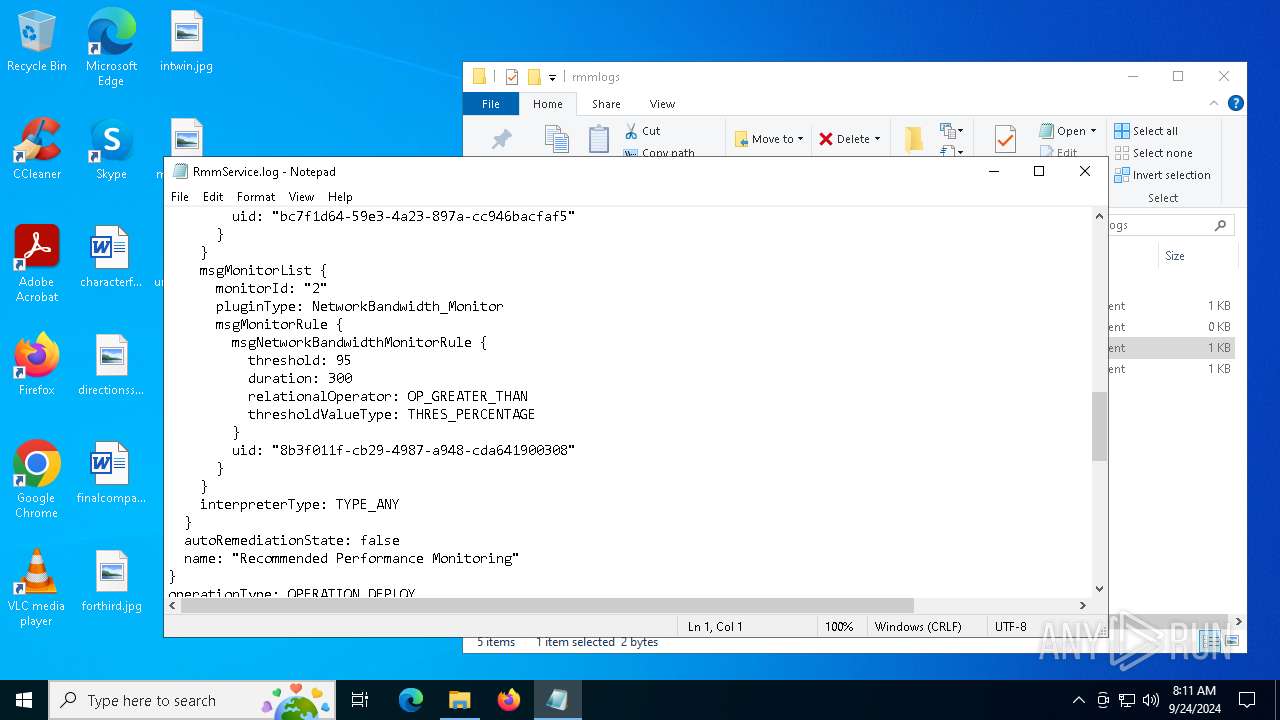Select directionss... image file on desktop
1280x720 pixels.
coord(111,365)
